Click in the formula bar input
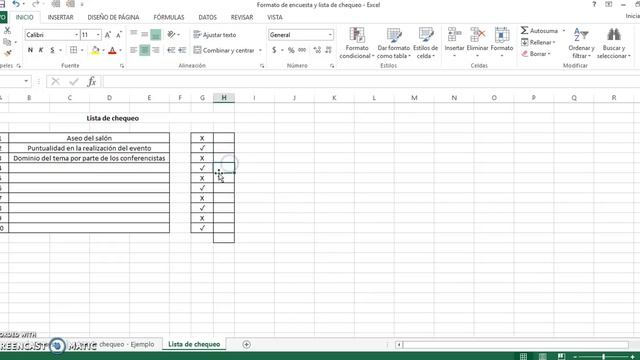The height and width of the screenshot is (360, 640). (371, 82)
